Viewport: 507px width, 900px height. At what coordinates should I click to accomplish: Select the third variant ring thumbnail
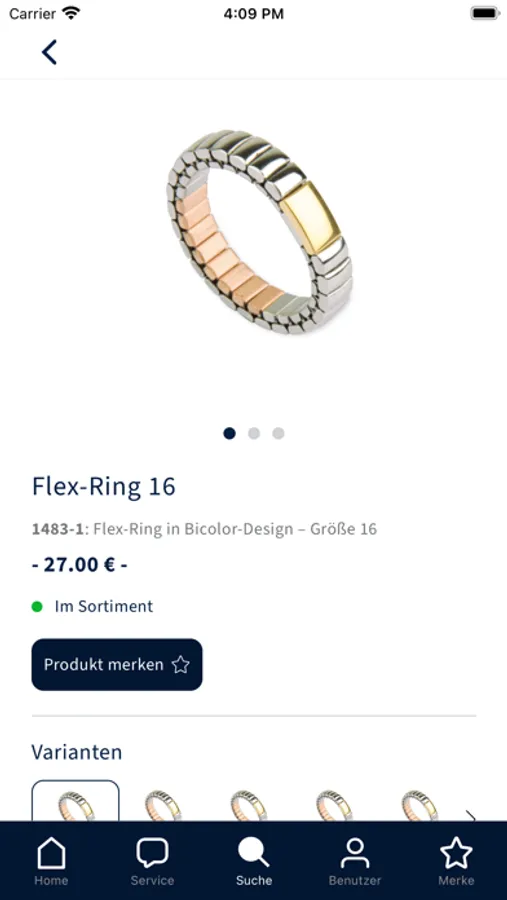pos(248,805)
